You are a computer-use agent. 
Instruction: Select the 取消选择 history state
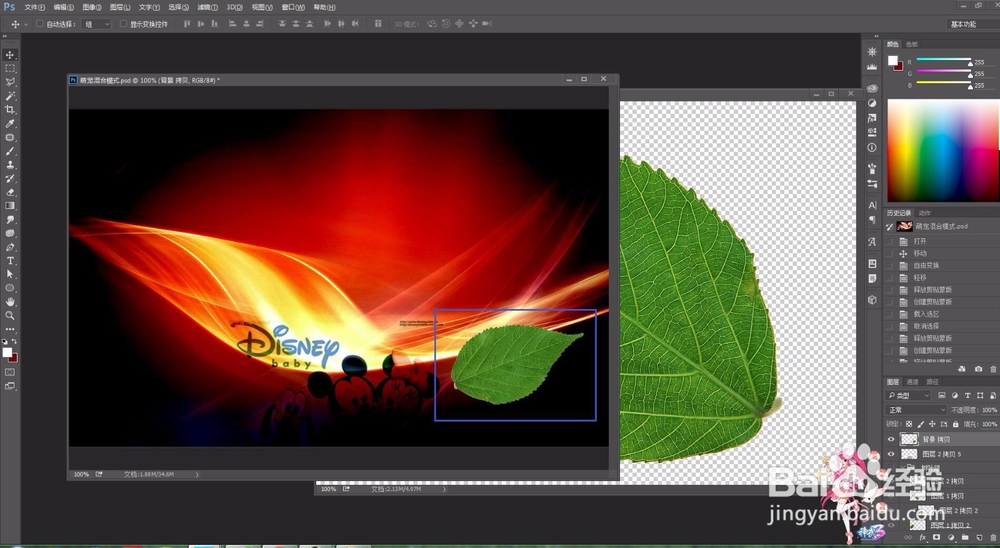coord(941,326)
